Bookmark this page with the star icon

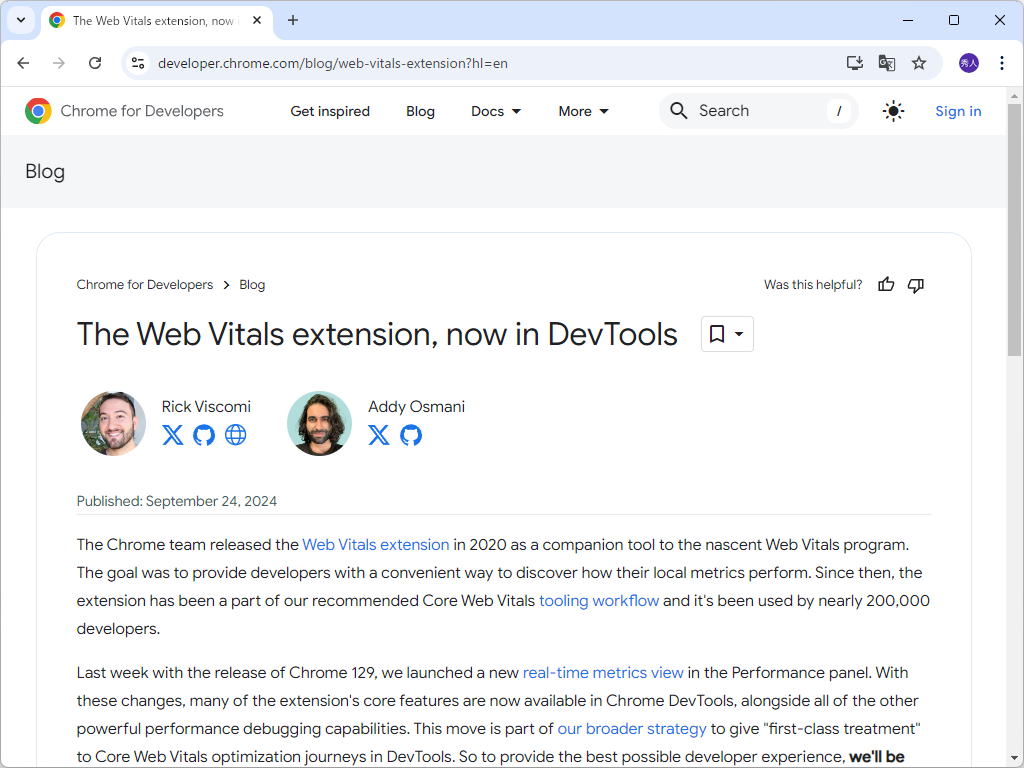pos(919,62)
